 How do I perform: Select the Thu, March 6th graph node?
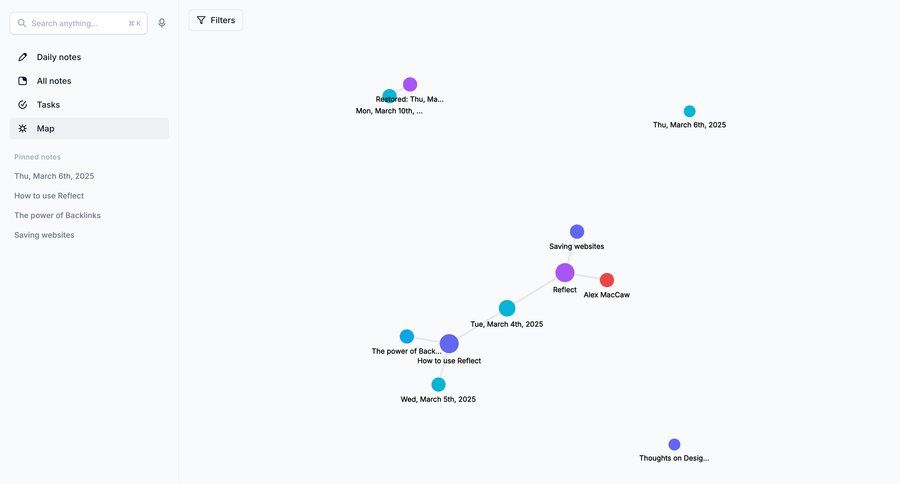click(689, 111)
